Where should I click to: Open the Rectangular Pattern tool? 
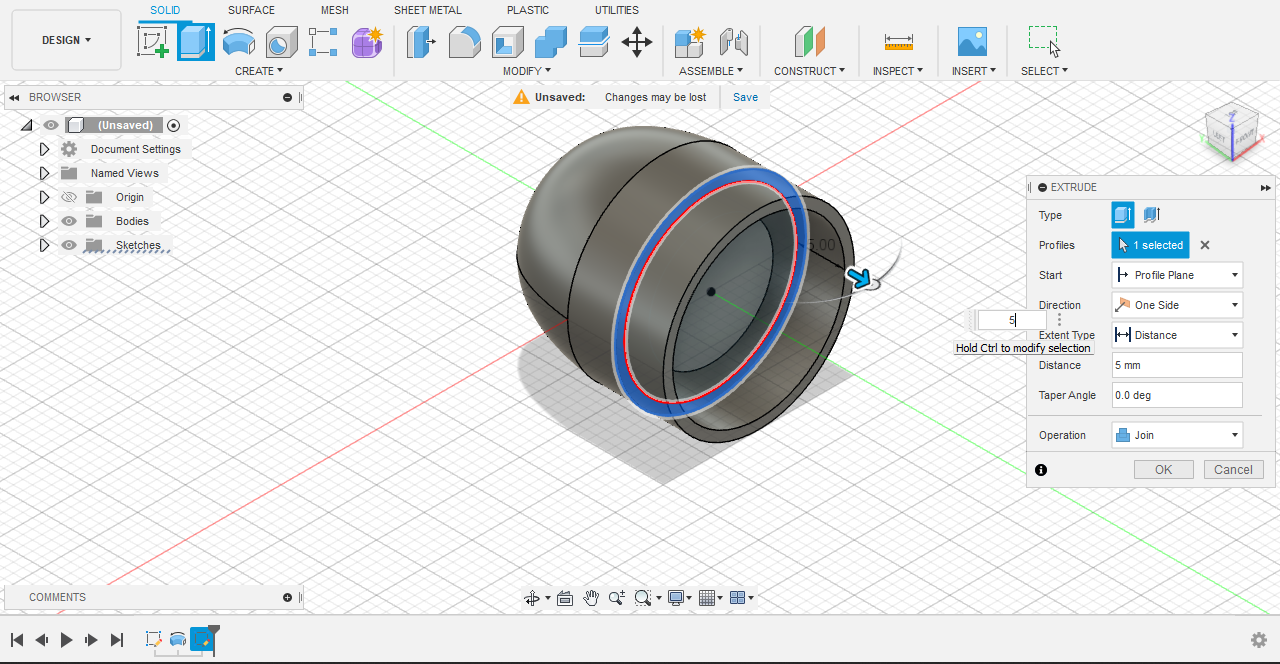point(323,42)
